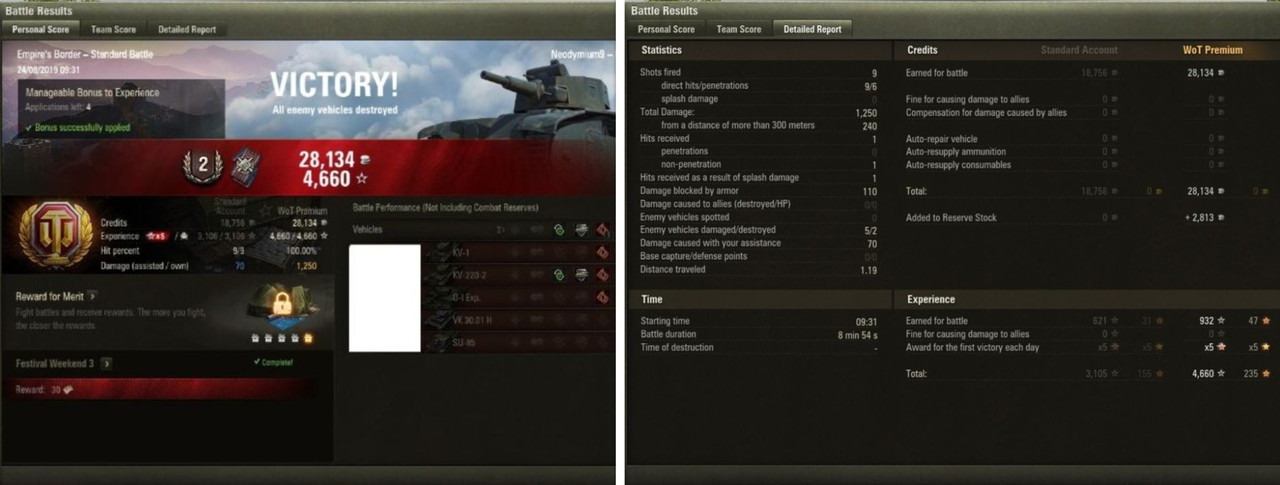Open Detailed Report tab in left window
The image size is (1280, 485).
(187, 29)
